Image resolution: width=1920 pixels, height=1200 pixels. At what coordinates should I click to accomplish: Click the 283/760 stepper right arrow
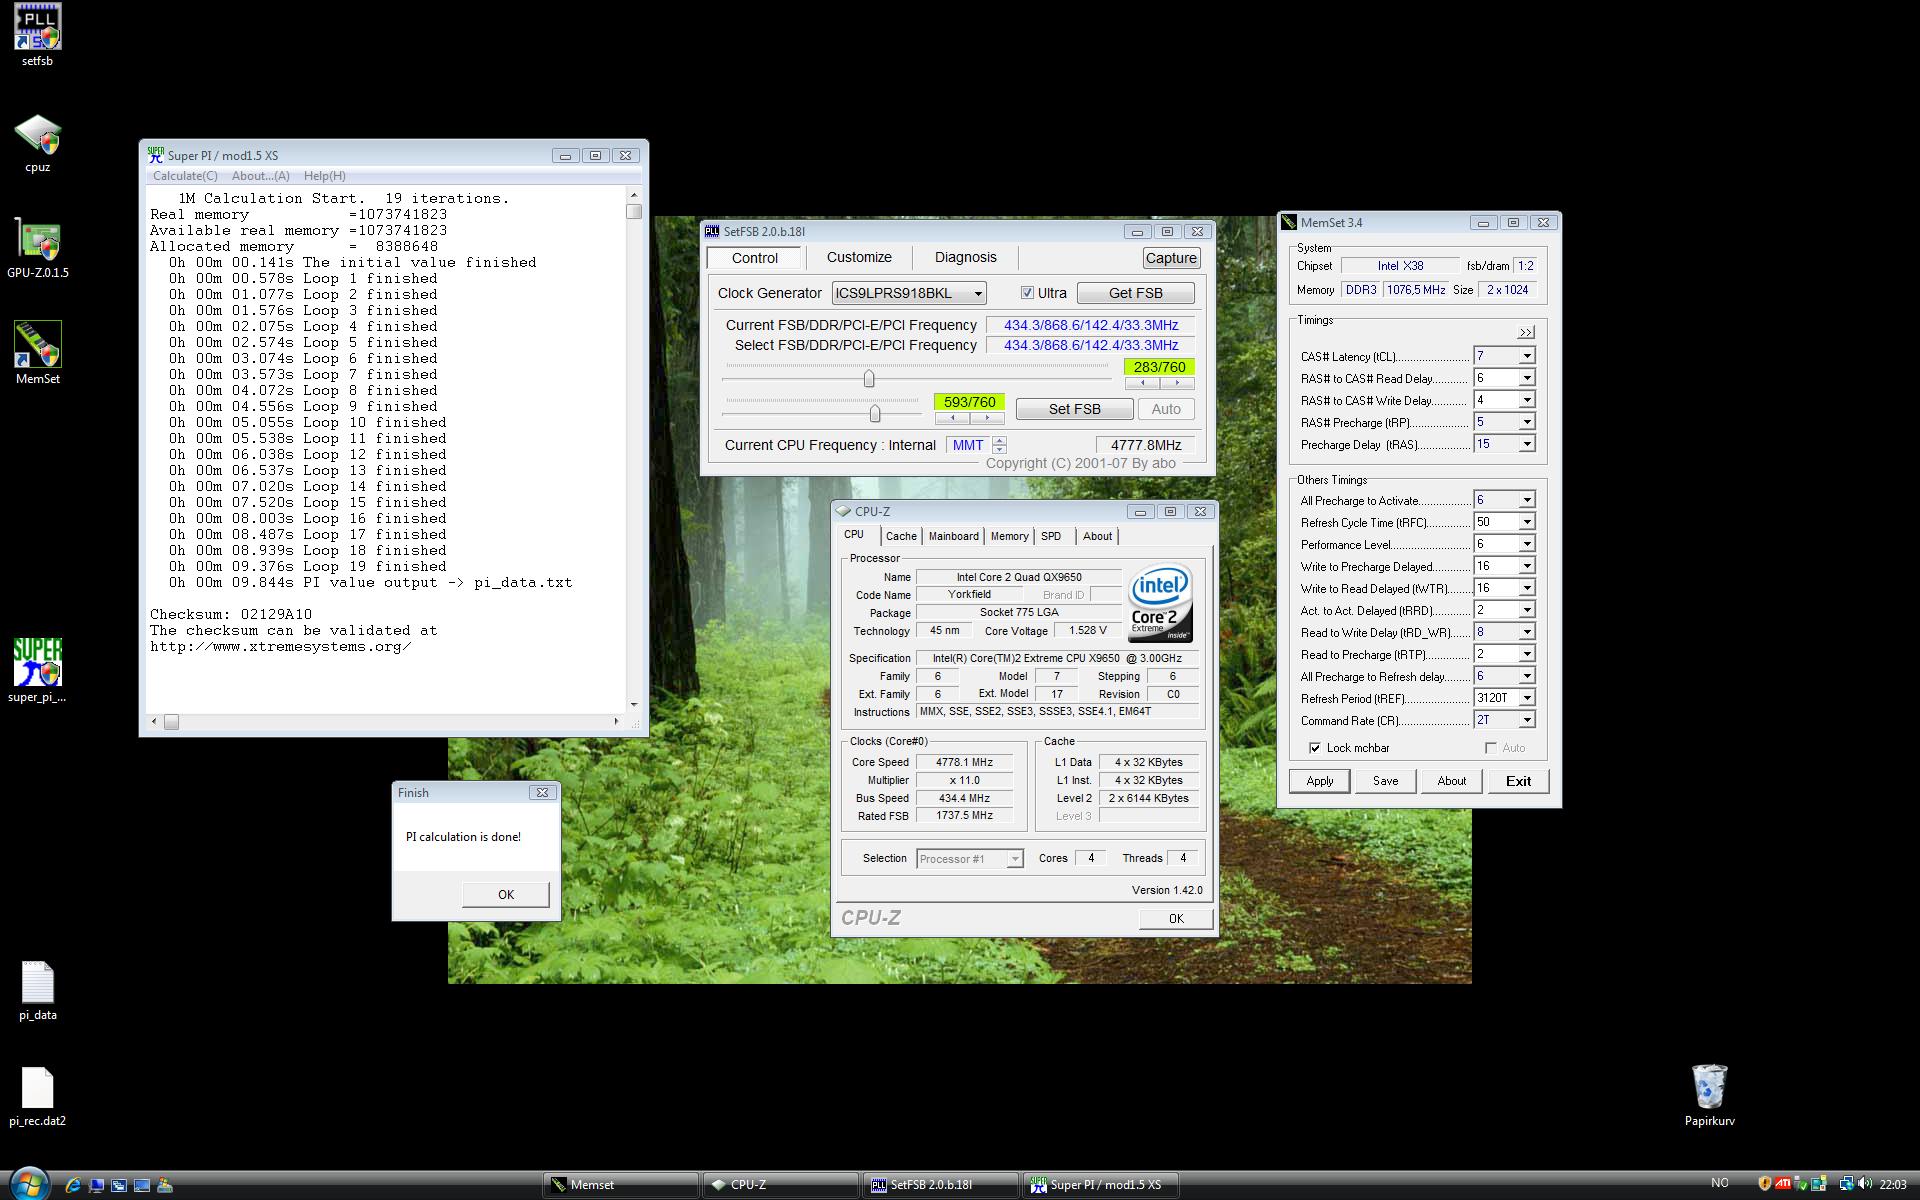point(1177,383)
